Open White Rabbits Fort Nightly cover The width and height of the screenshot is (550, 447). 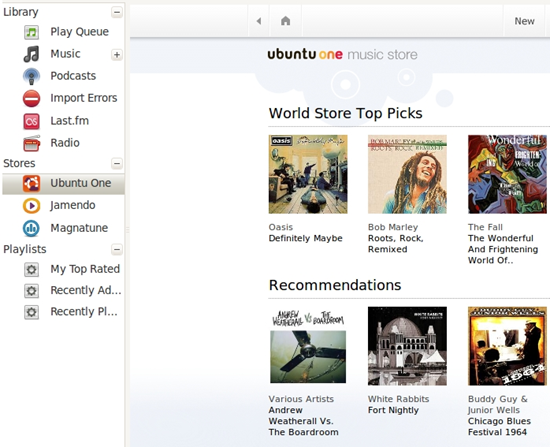click(x=407, y=346)
